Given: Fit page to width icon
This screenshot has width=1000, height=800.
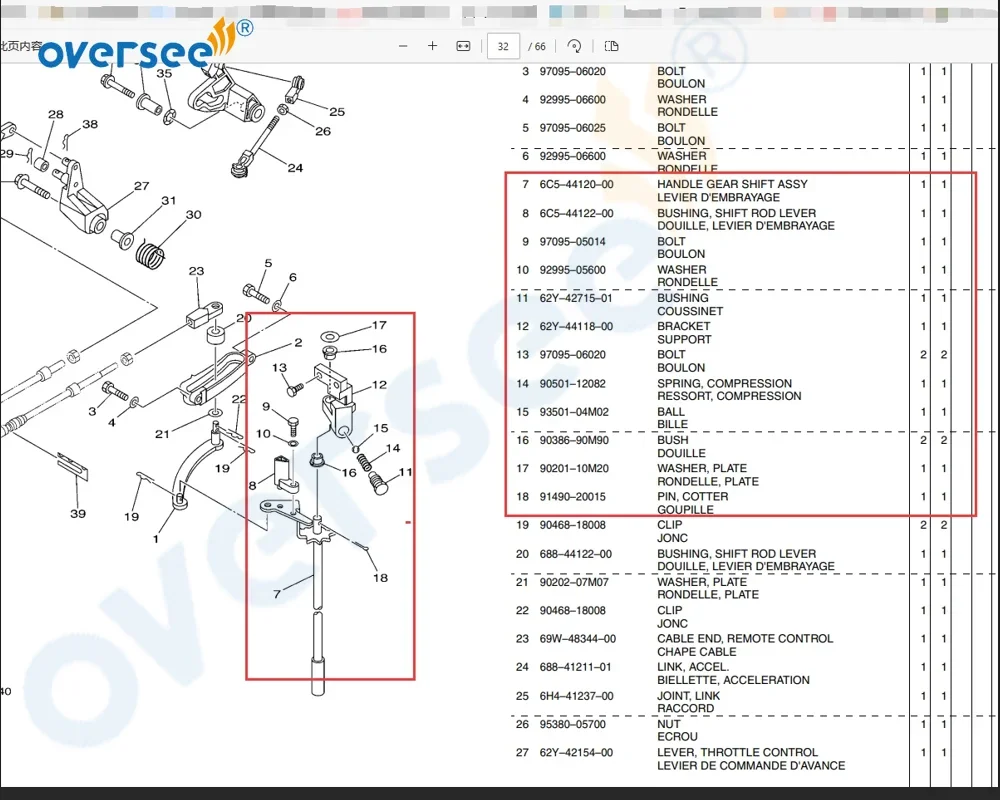Looking at the screenshot, I should (464, 46).
